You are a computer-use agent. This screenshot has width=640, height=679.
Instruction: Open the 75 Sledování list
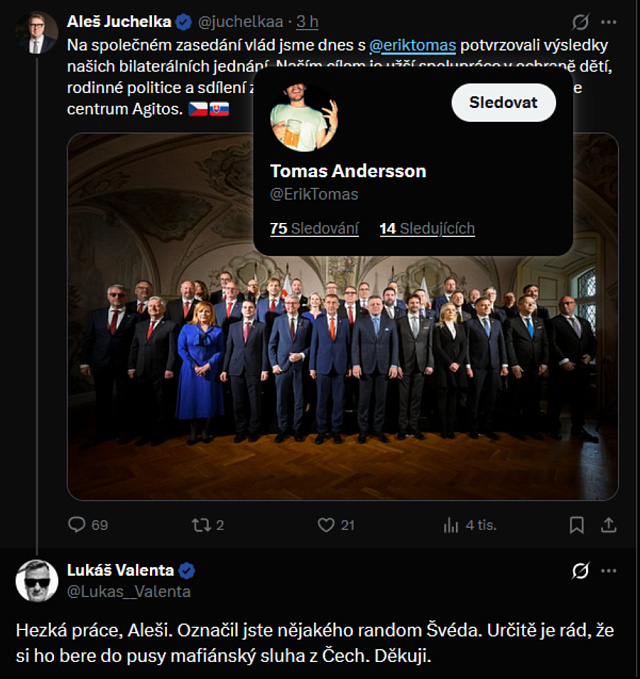pyautogui.click(x=314, y=229)
